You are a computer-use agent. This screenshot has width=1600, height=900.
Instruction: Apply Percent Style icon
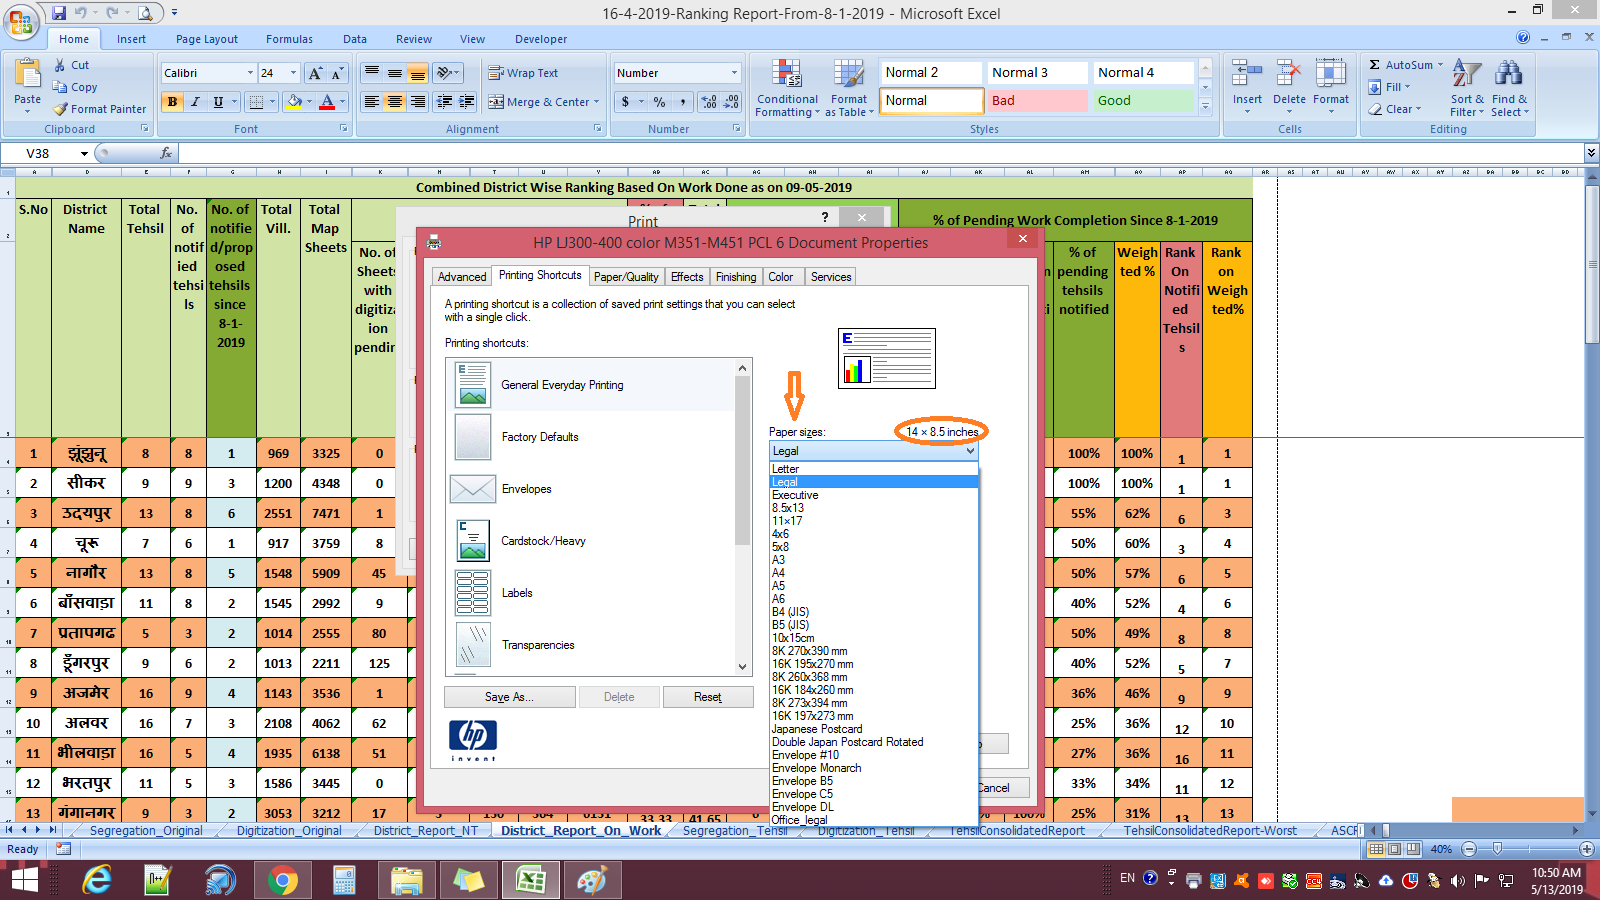pos(659,102)
